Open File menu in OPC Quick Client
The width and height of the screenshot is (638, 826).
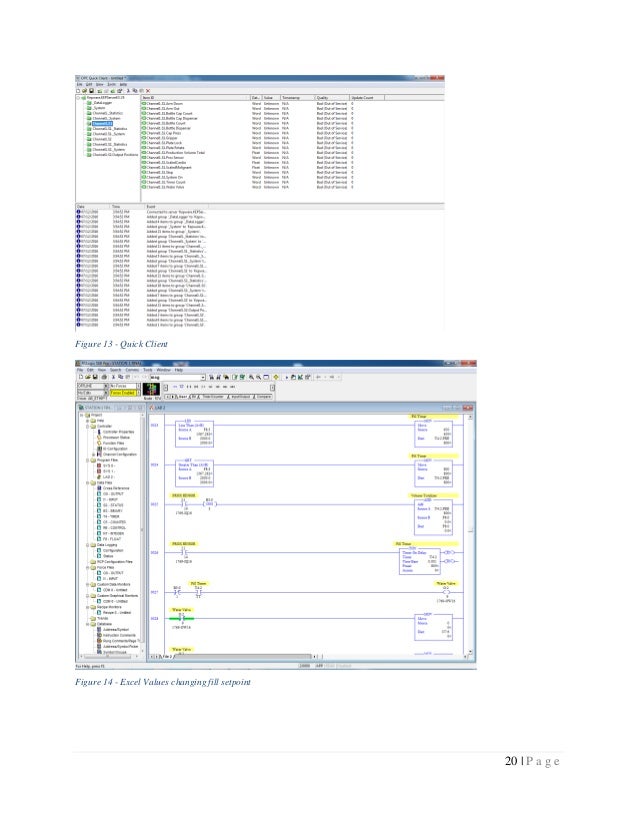click(x=80, y=84)
